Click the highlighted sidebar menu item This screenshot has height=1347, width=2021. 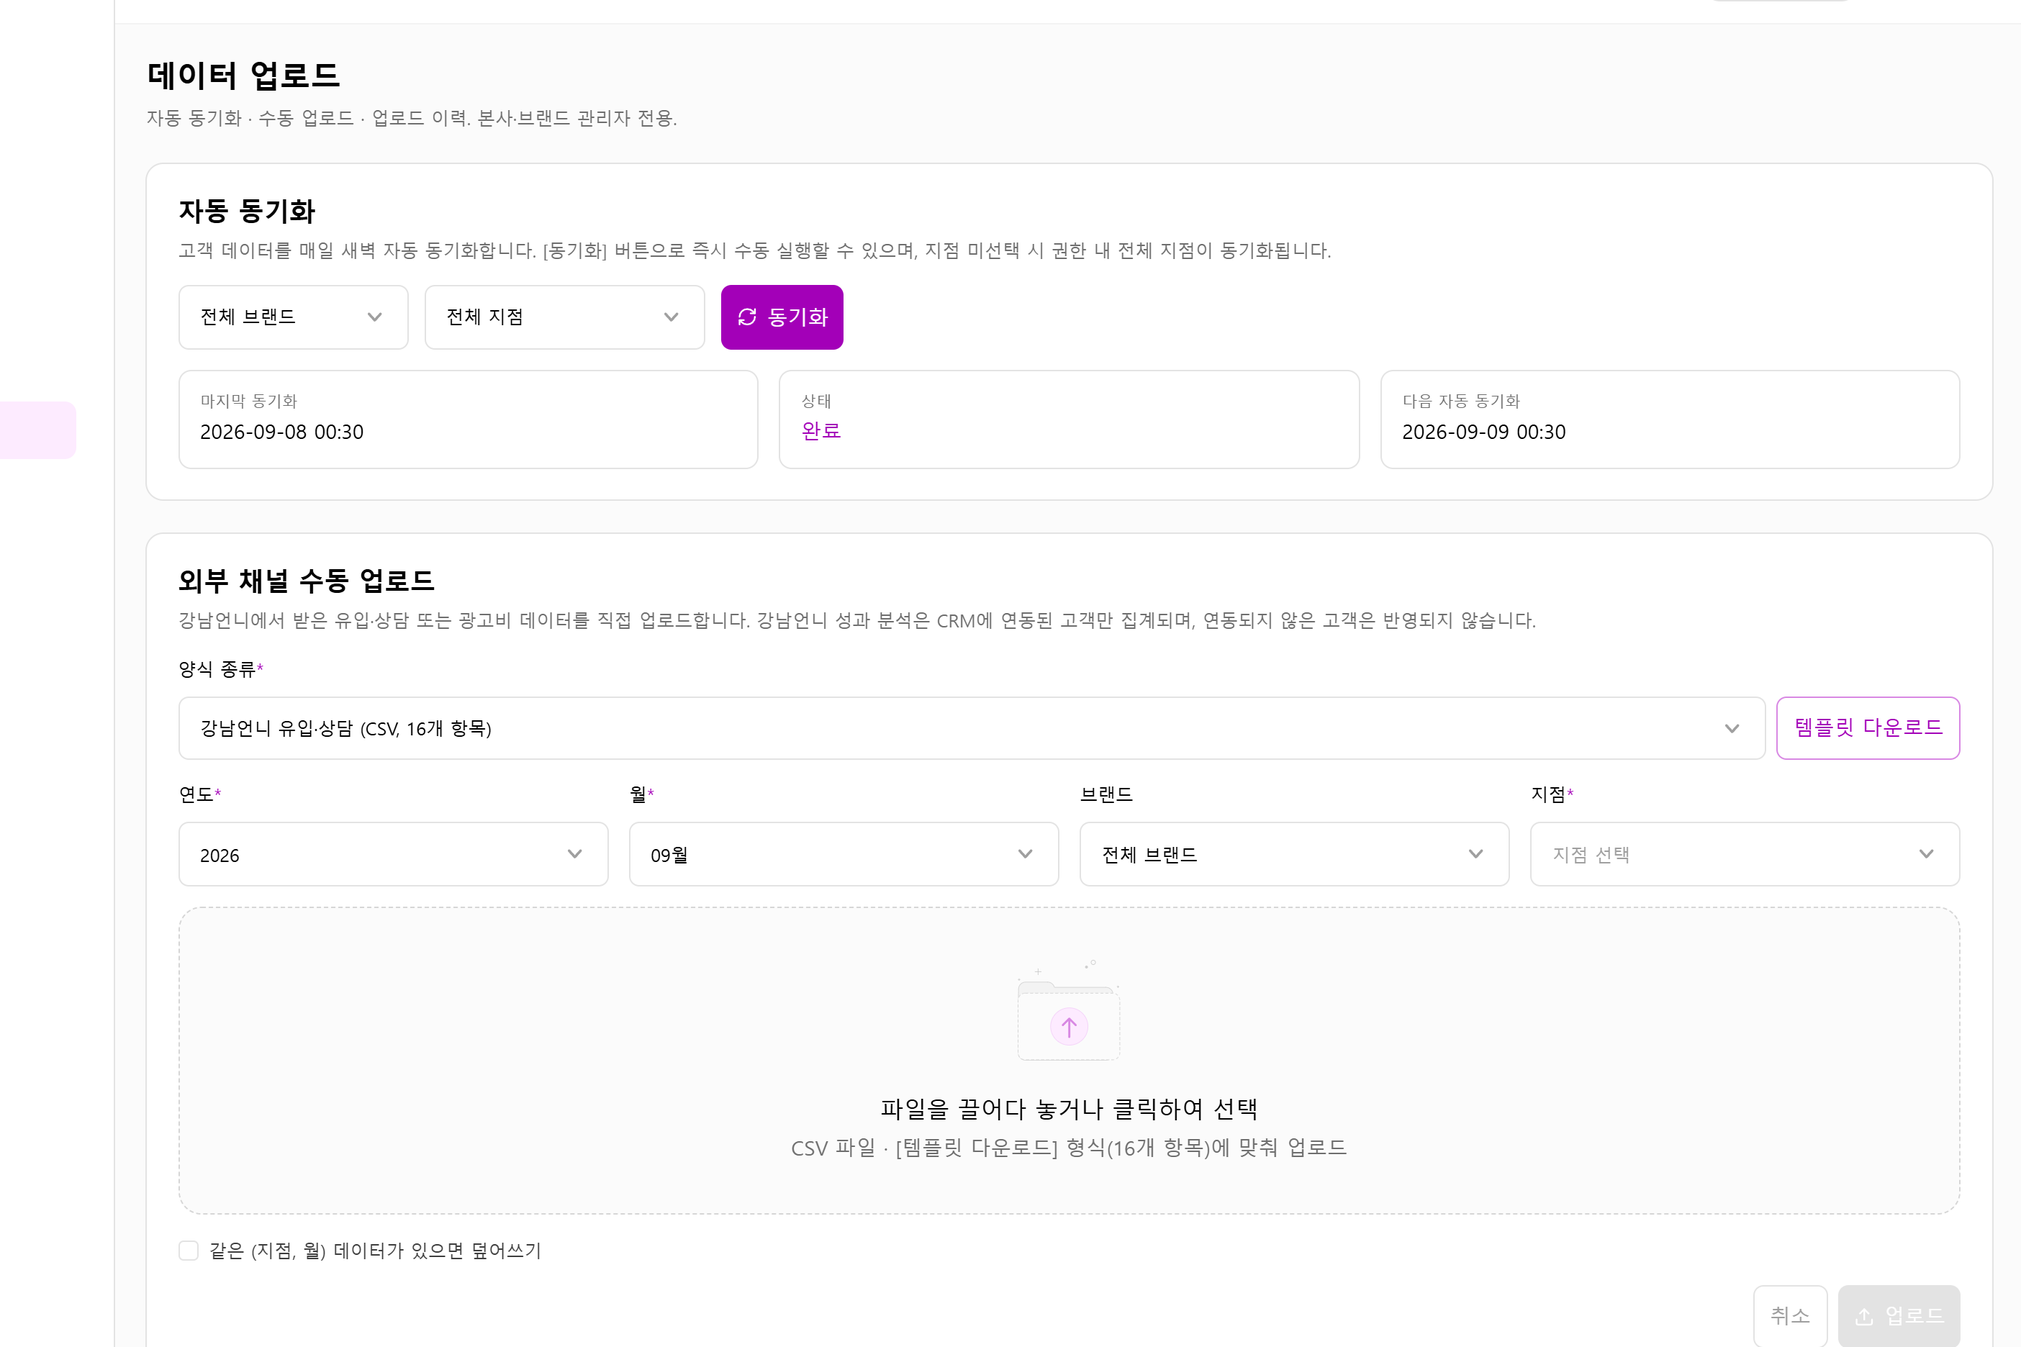coord(38,430)
